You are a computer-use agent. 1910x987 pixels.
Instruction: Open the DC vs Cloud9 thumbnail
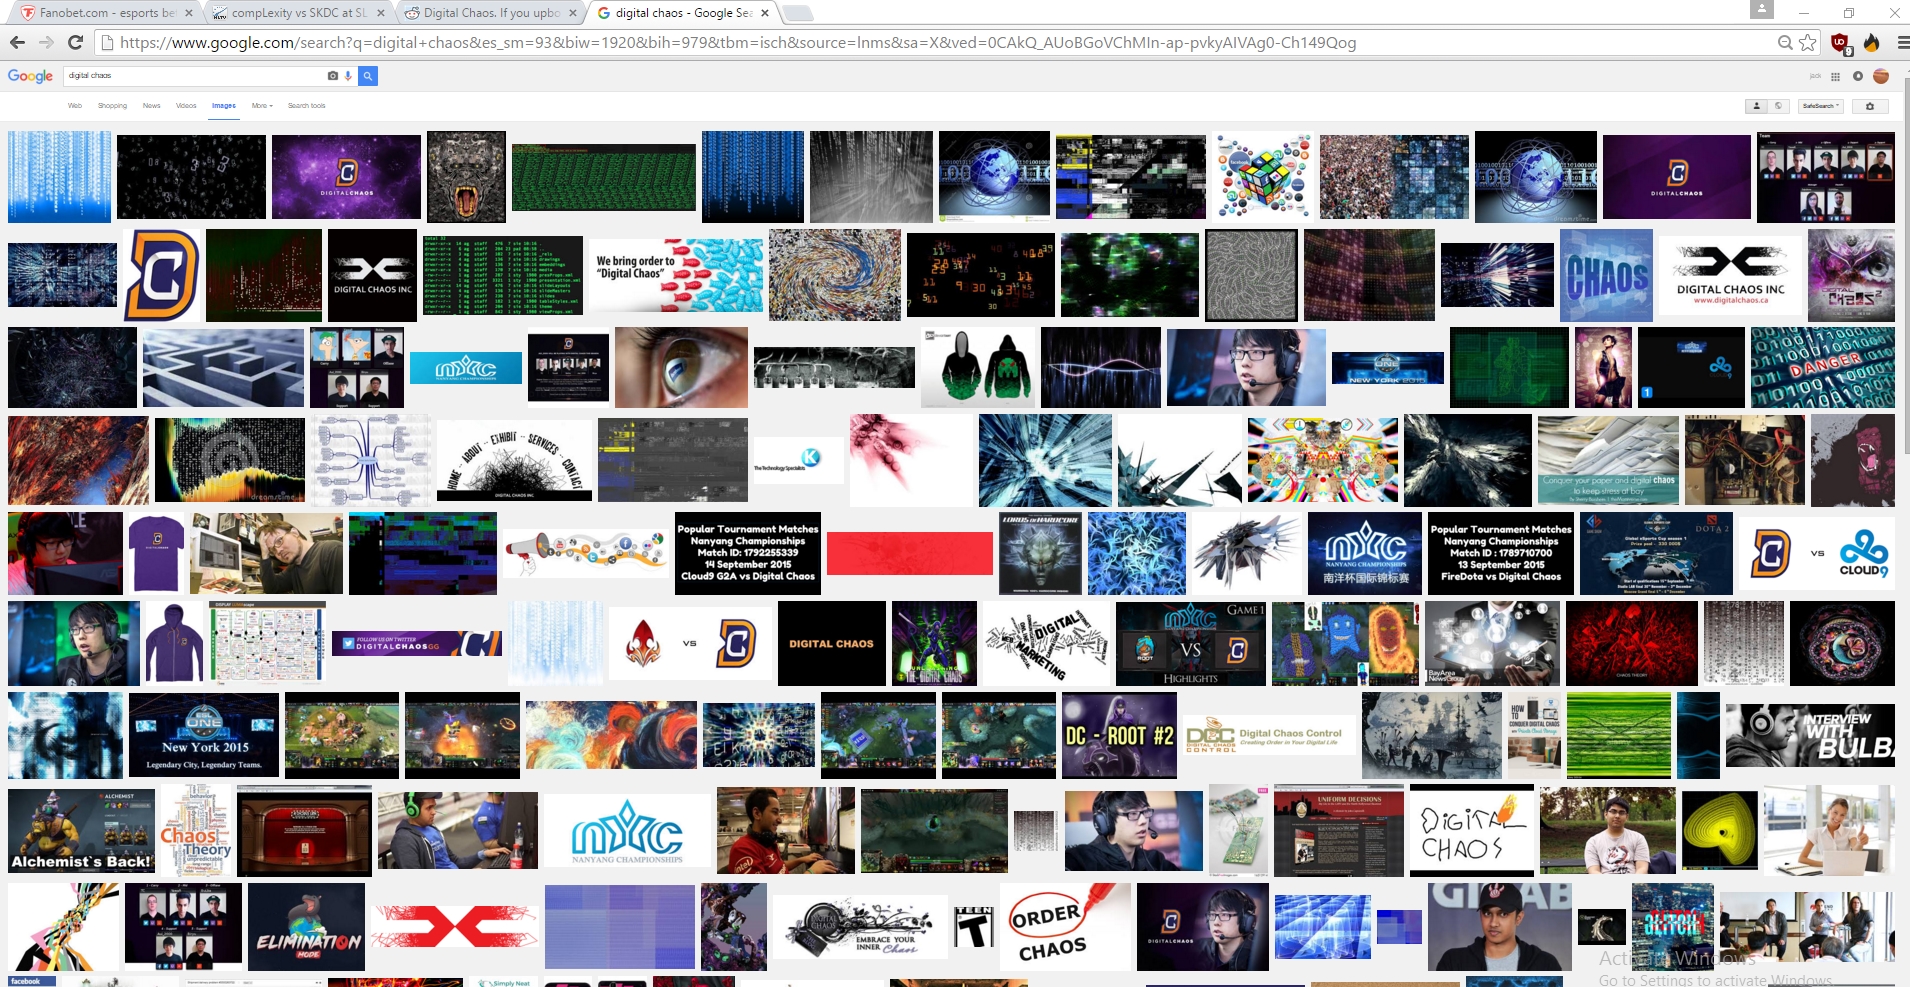tap(1816, 554)
